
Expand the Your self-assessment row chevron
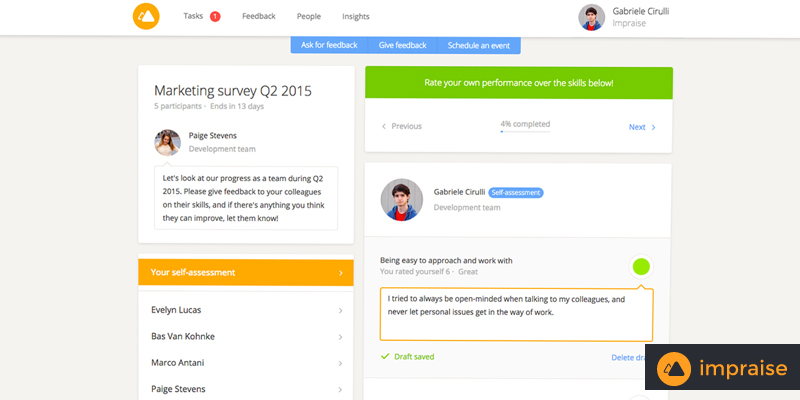click(340, 272)
